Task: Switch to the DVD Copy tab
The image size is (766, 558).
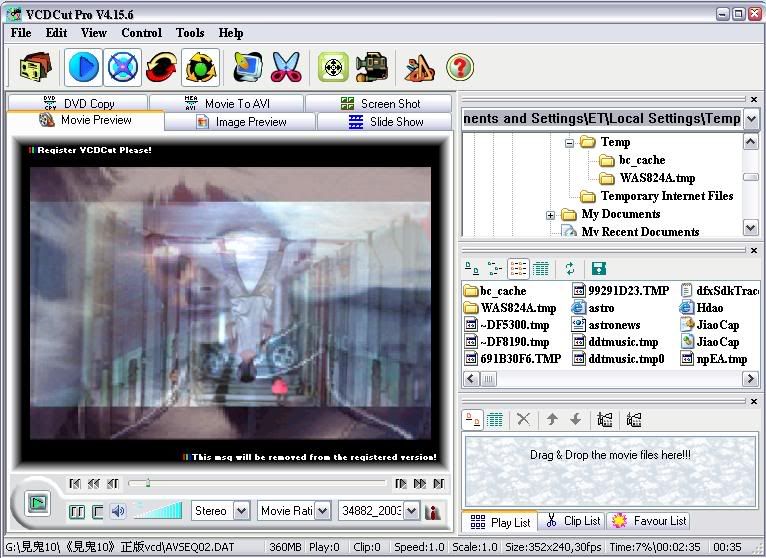Action: [78, 103]
